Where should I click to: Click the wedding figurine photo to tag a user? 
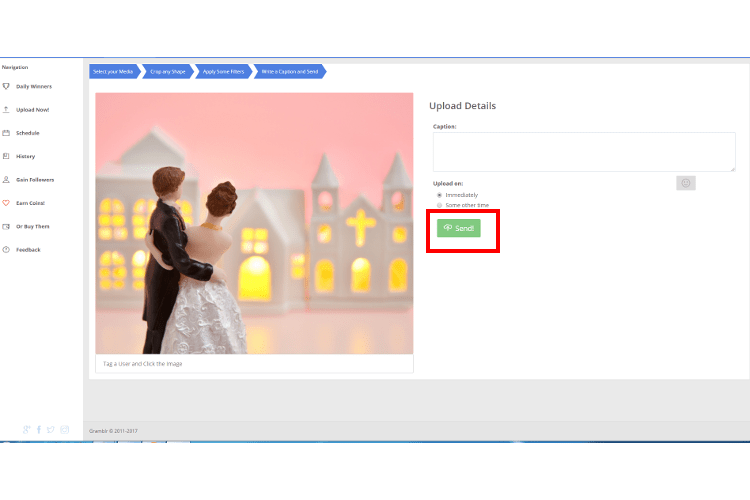254,223
